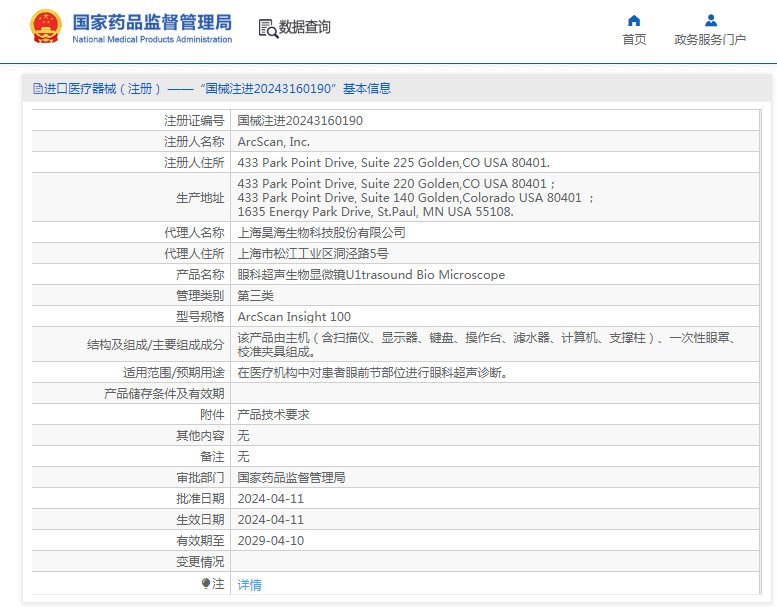Click the 代理人住所 label
Image resolution: width=777 pixels, height=607 pixels.
point(194,254)
